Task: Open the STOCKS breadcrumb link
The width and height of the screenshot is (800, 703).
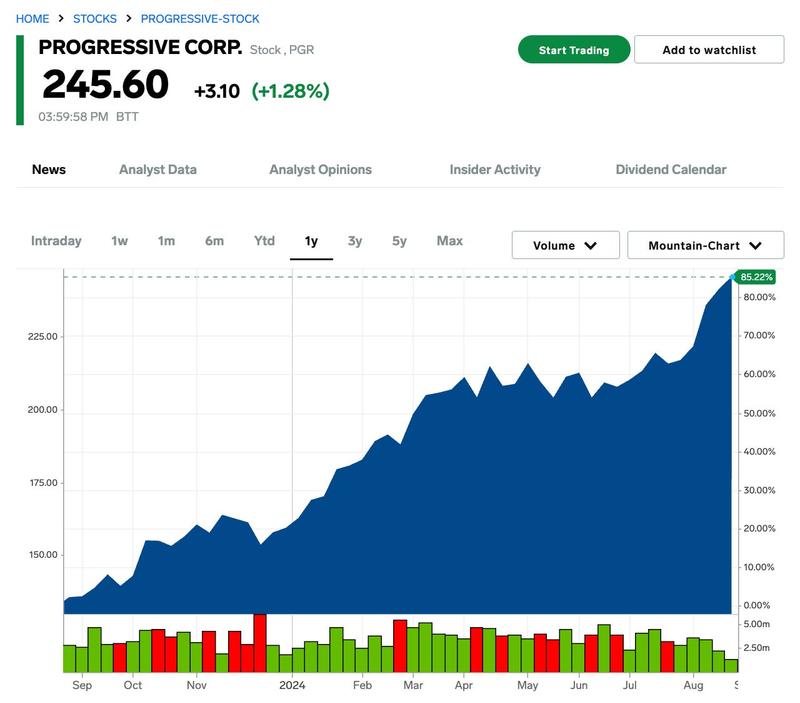Action: 95,19
